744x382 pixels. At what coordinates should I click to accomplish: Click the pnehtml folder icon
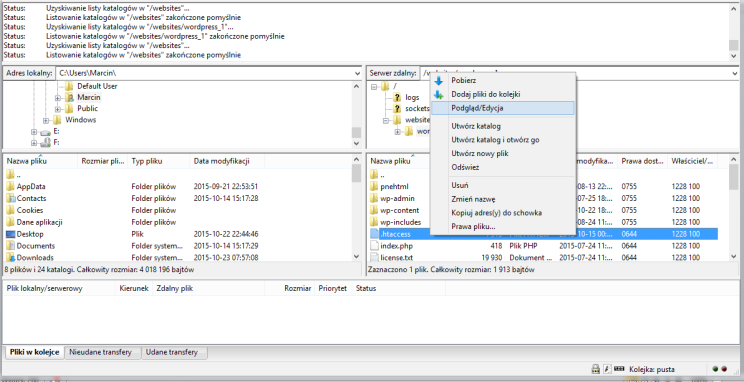[x=374, y=186]
